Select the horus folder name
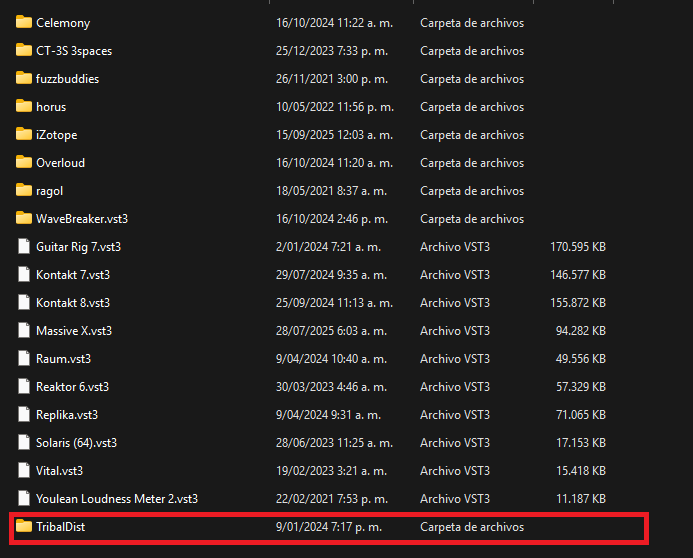Image resolution: width=693 pixels, height=558 pixels. click(x=51, y=106)
